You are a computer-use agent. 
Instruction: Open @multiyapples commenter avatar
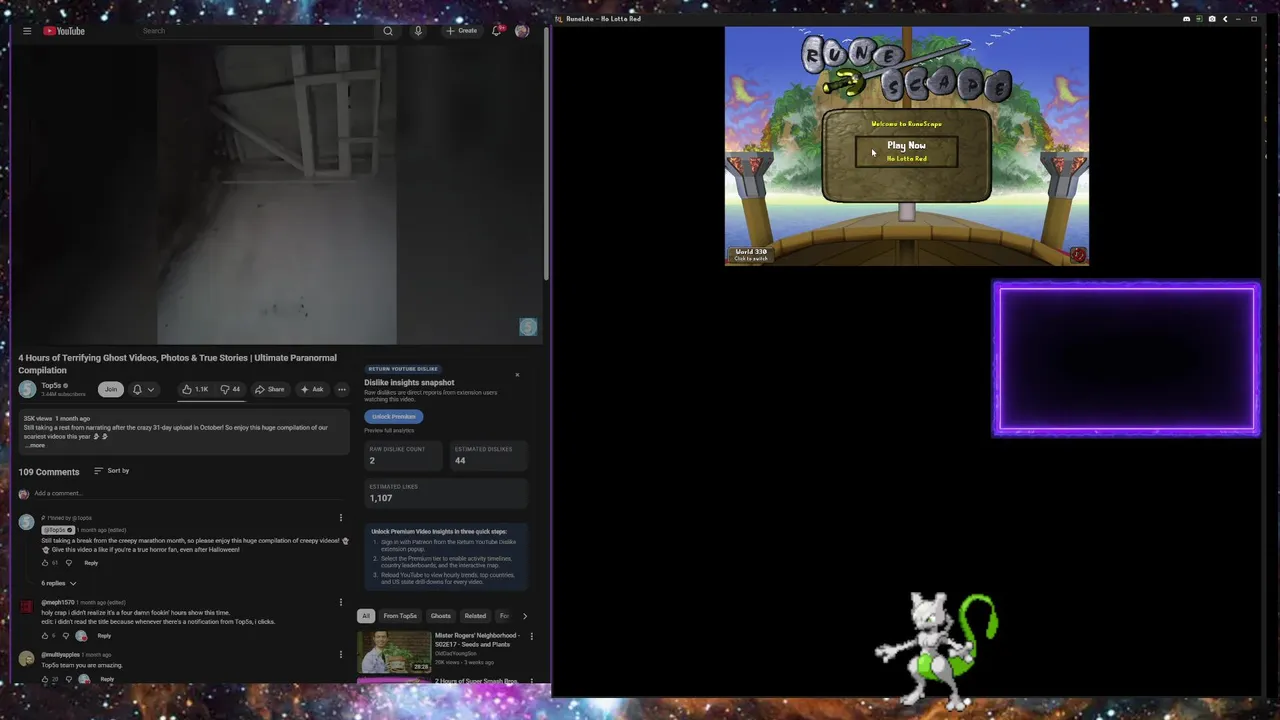(x=26, y=659)
